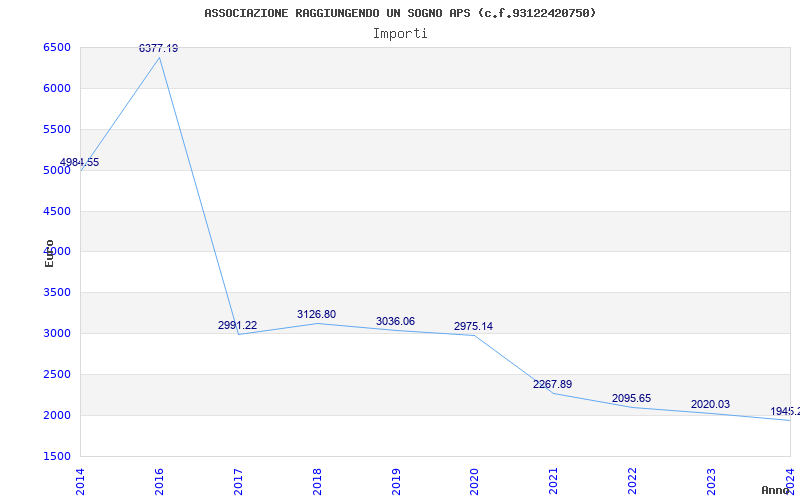
Task: Click the y-axis value 2000
Action: [57, 415]
